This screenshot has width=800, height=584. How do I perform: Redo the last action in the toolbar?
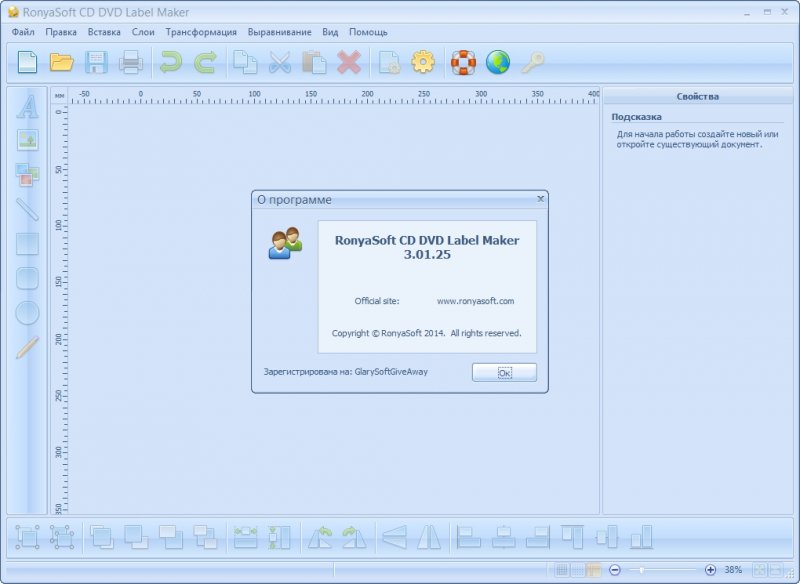coord(206,63)
